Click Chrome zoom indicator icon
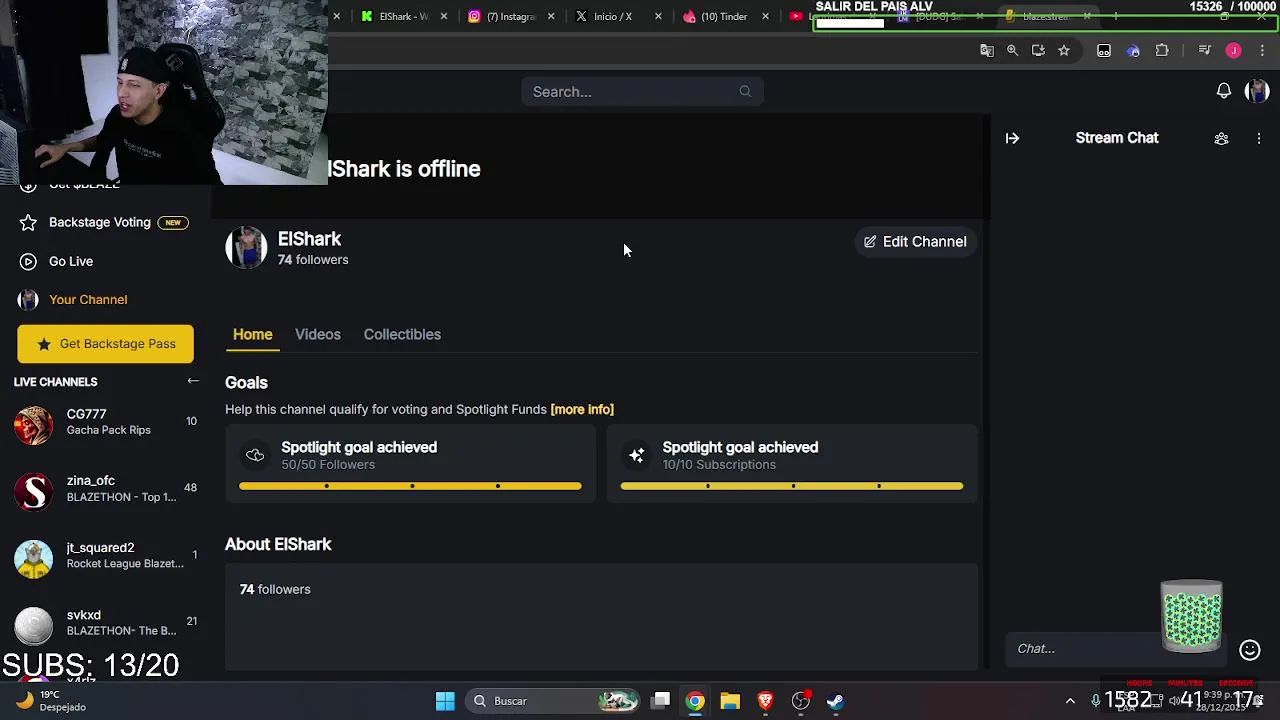Image resolution: width=1280 pixels, height=720 pixels. pos(1012,50)
